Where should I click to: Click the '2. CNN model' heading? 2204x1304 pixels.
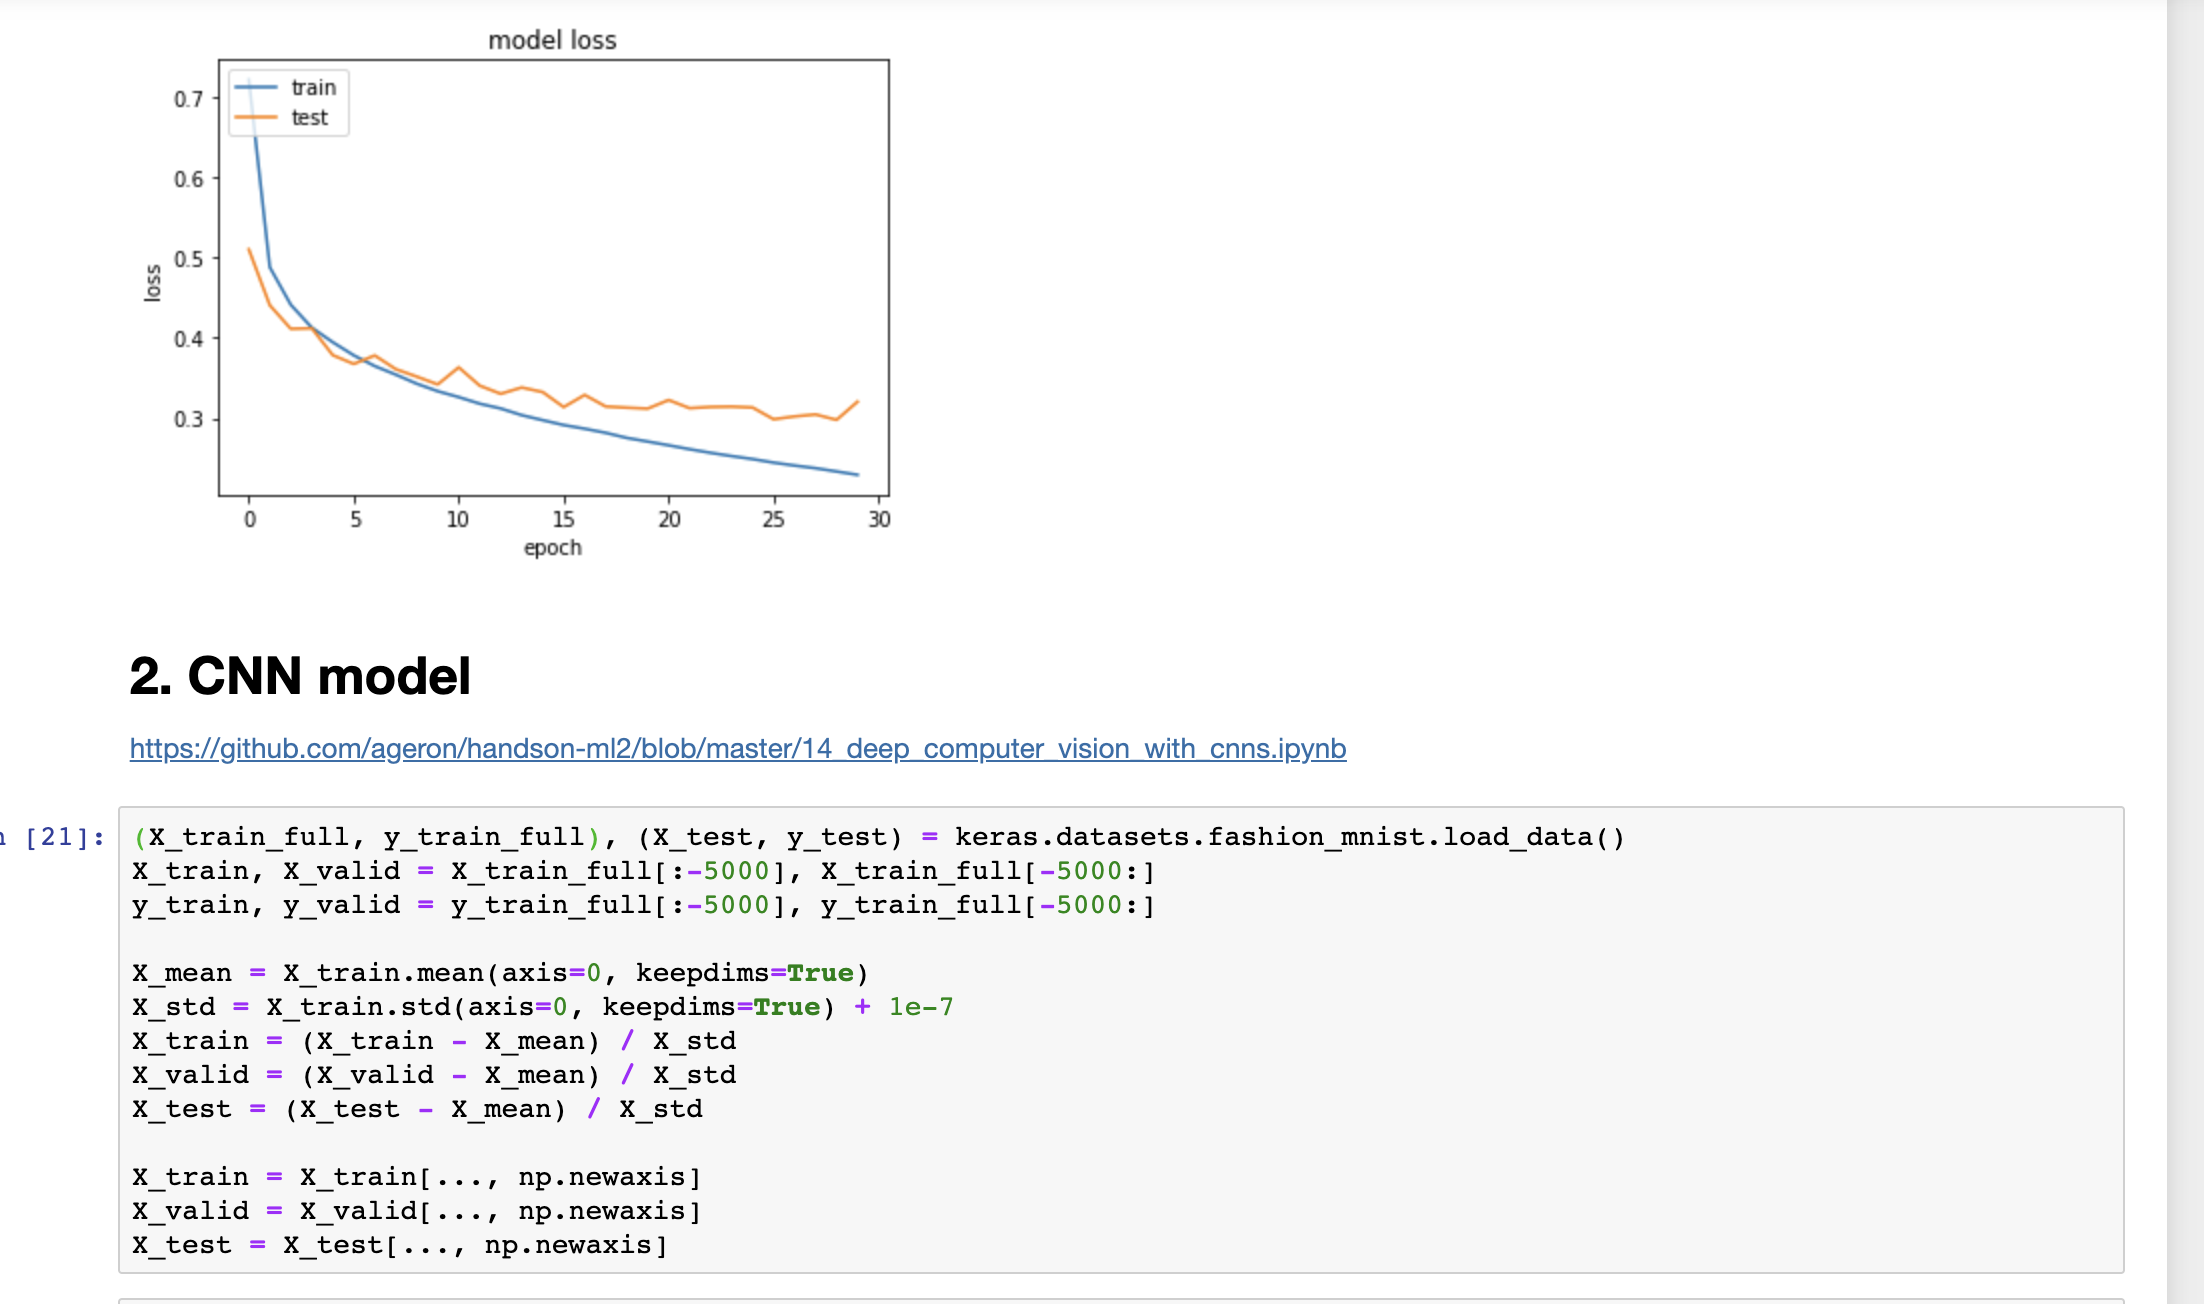coord(300,677)
